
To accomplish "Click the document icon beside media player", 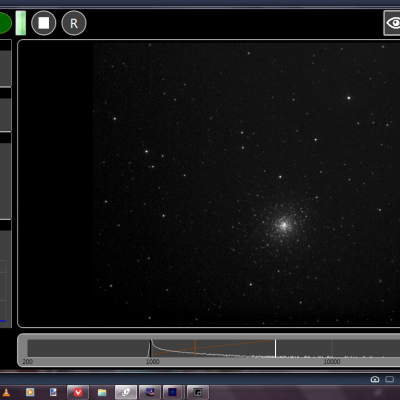I will [x=53, y=392].
